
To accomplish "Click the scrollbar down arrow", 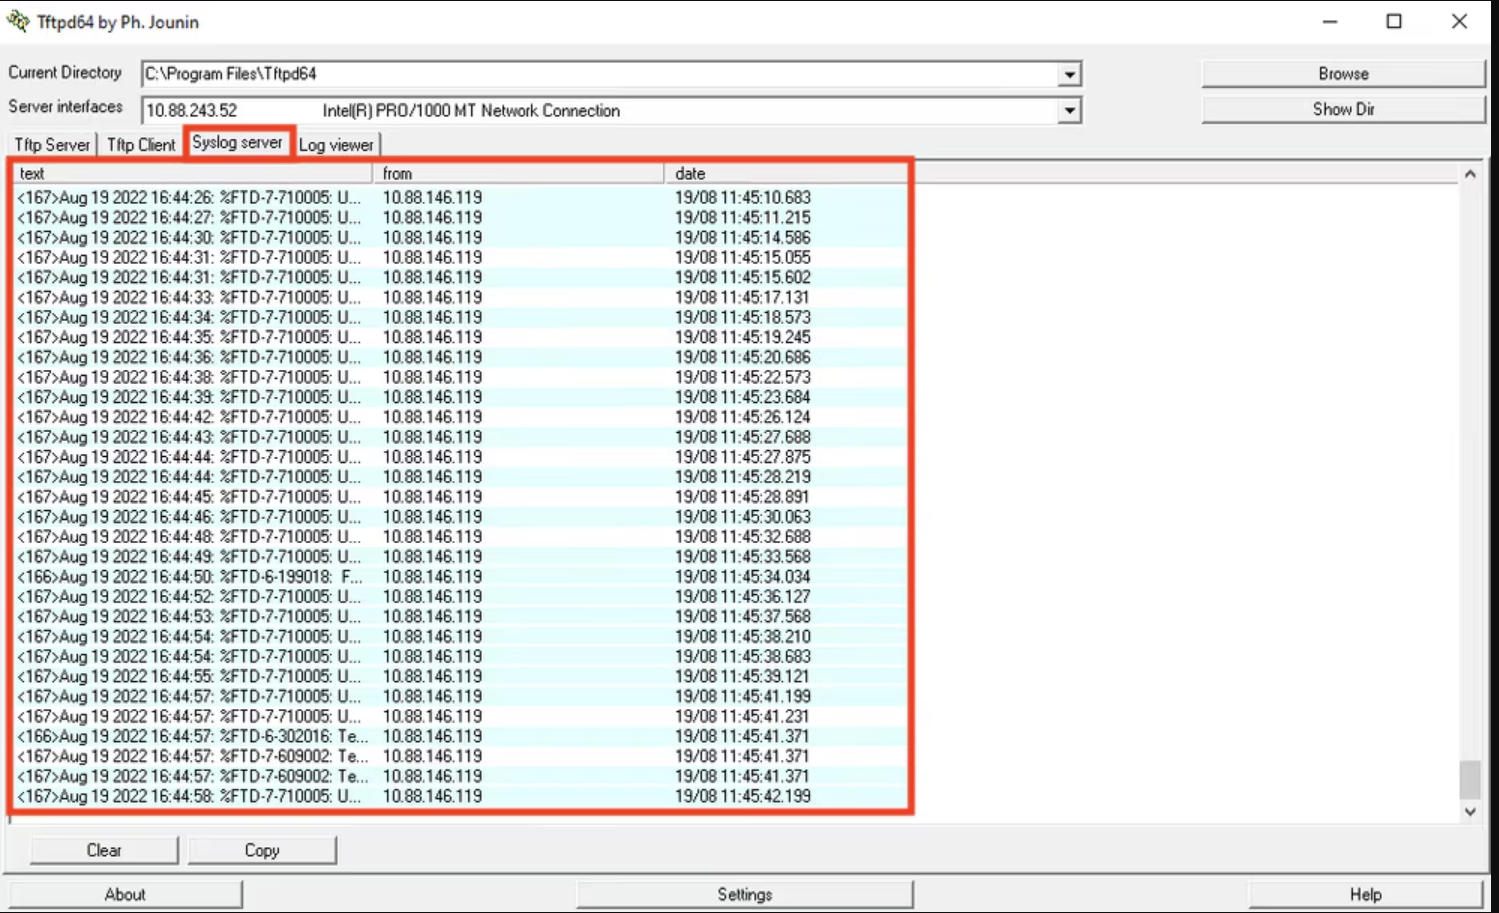I will pos(1469,812).
